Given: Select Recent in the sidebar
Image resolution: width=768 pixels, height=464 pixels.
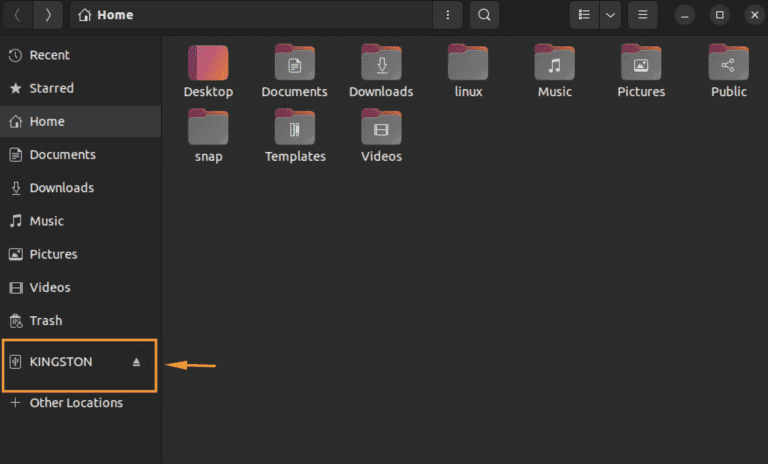Looking at the screenshot, I should tap(49, 55).
